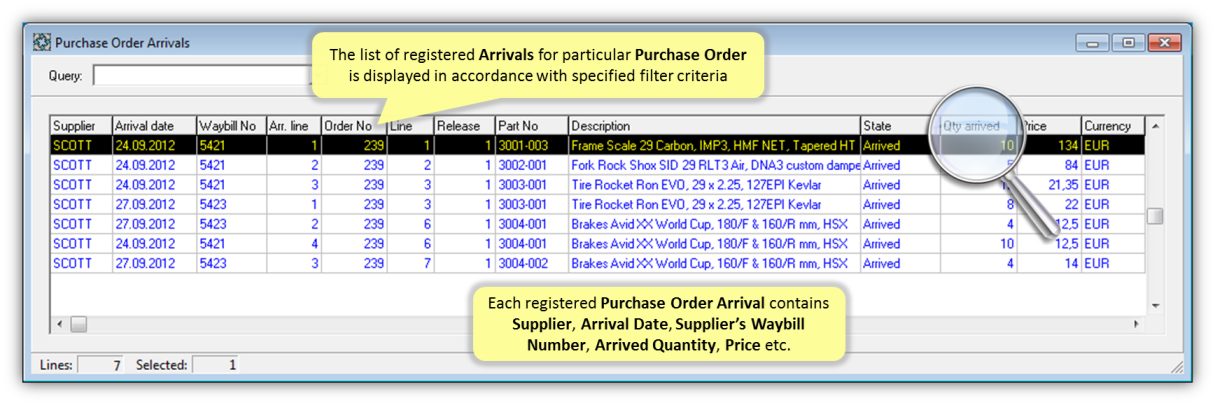Select the Frame Scale 29 Carbon row
This screenshot has width=1215, height=405.
pos(713,146)
